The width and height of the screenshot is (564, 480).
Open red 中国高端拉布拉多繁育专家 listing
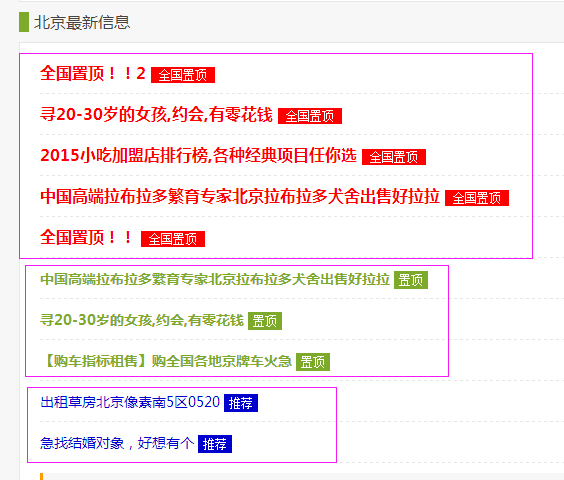(240, 197)
